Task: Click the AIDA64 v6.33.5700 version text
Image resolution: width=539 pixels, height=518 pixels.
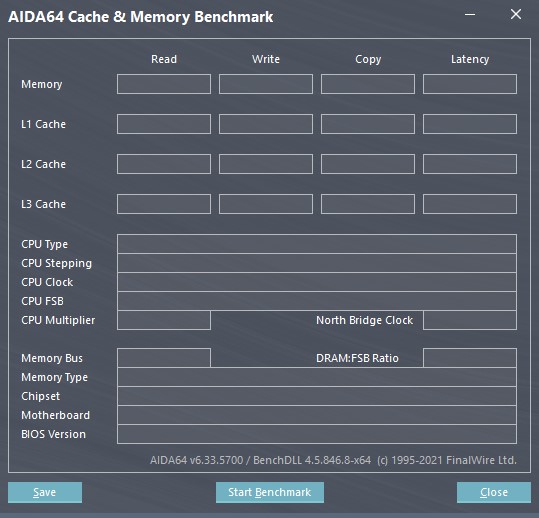Action: click(x=197, y=460)
